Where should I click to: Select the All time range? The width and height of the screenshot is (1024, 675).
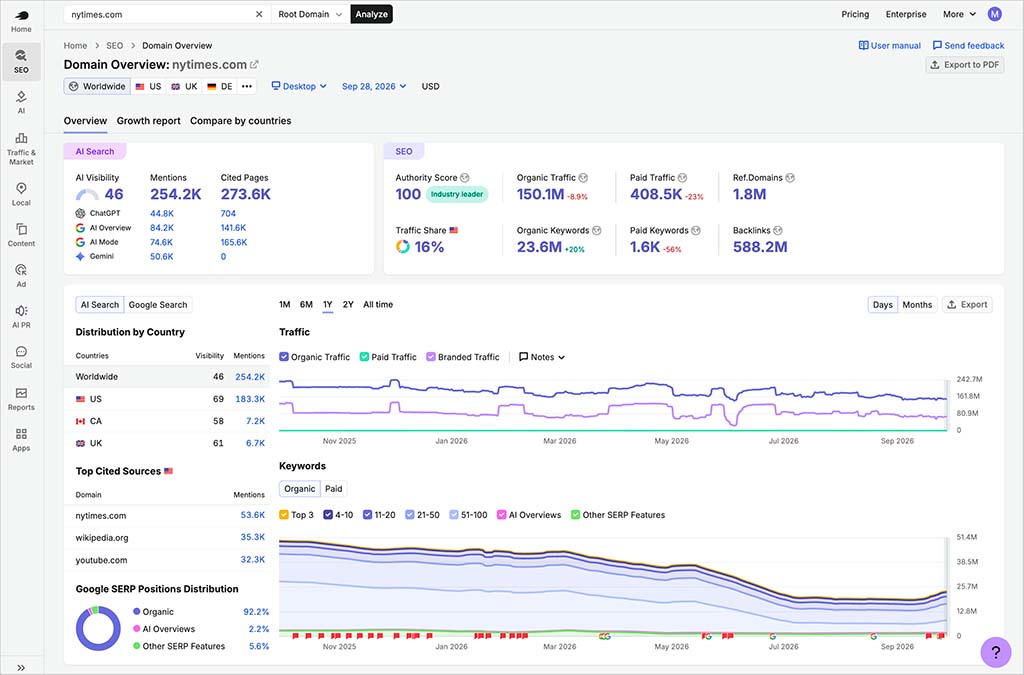click(378, 305)
